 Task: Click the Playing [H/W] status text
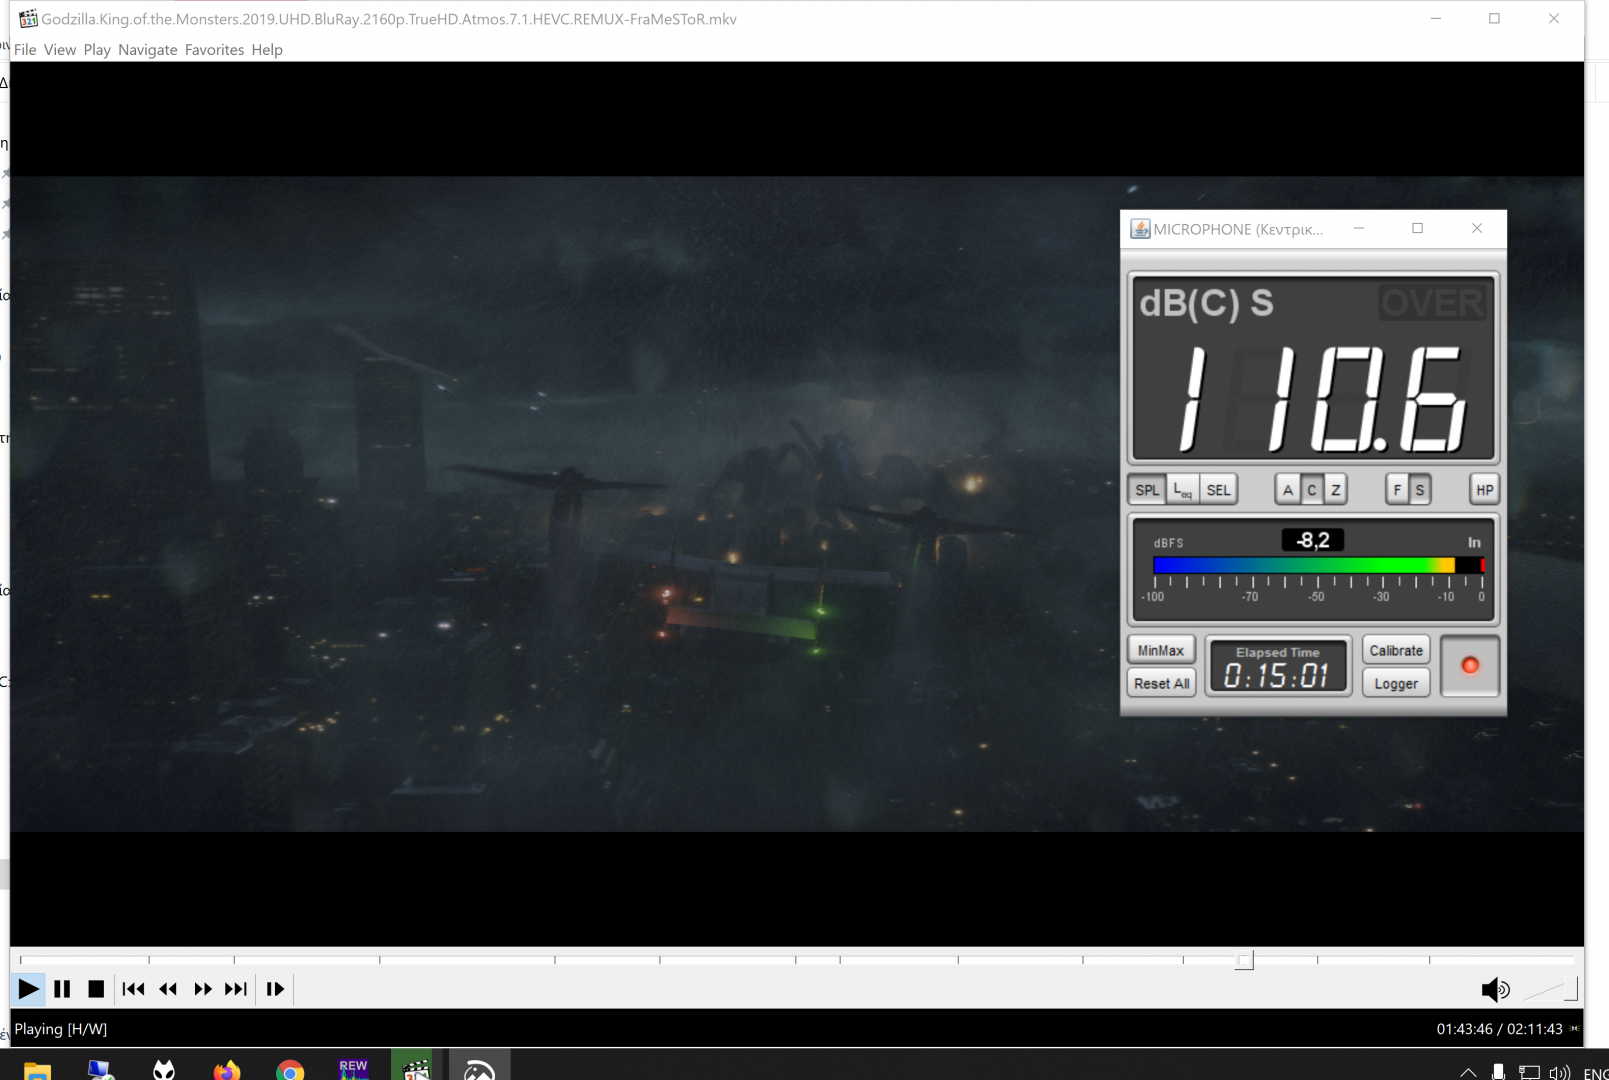[61, 1029]
